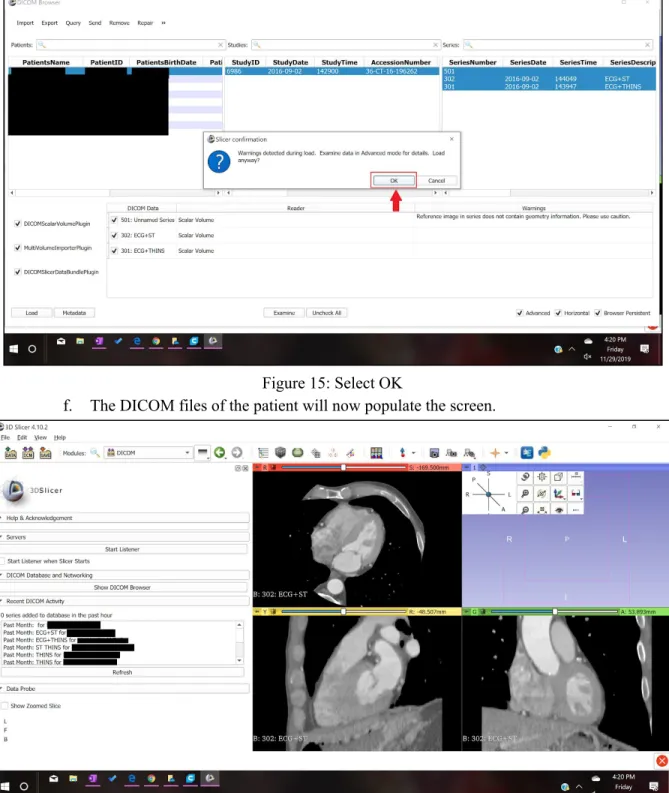Expand more DICOM Browser toolbar actions chevron

pos(163,23)
